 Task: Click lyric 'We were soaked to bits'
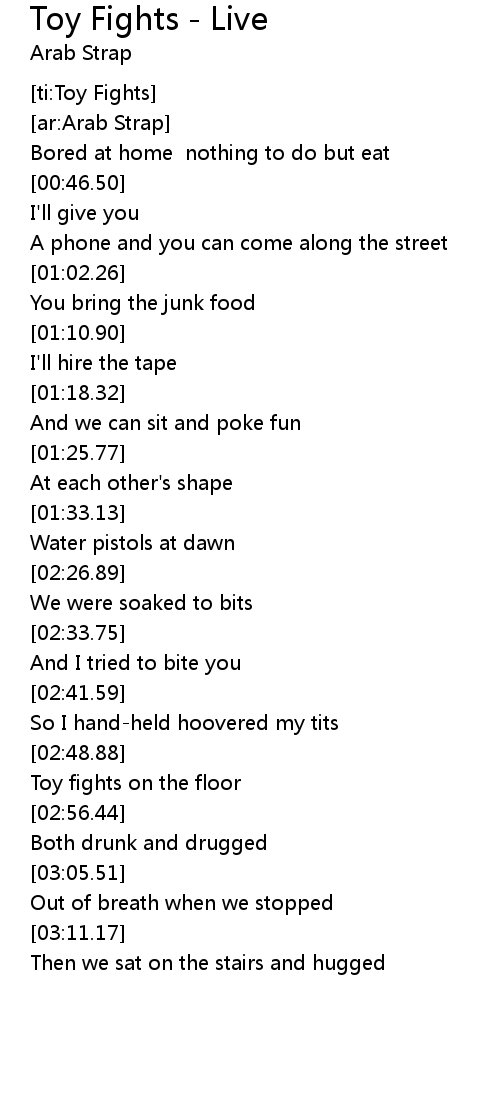click(141, 603)
